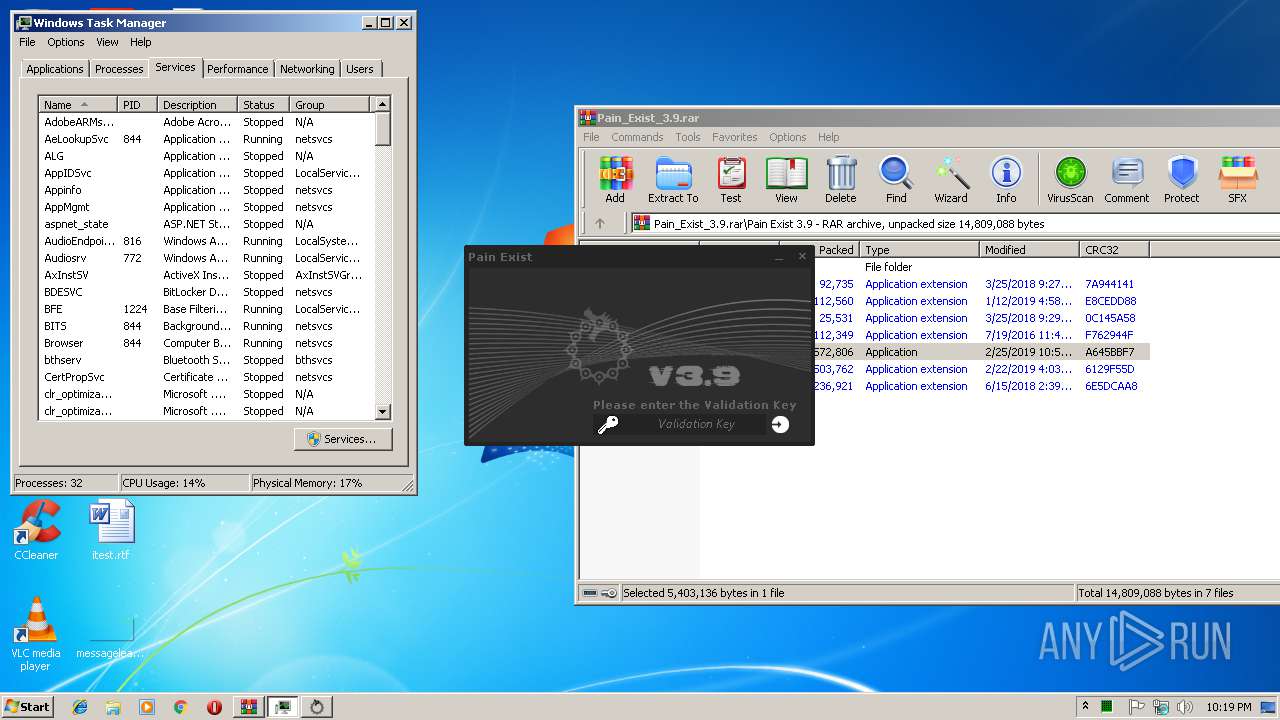Open the WinRAR Favorites menu
This screenshot has height=720, width=1280.
pos(735,137)
